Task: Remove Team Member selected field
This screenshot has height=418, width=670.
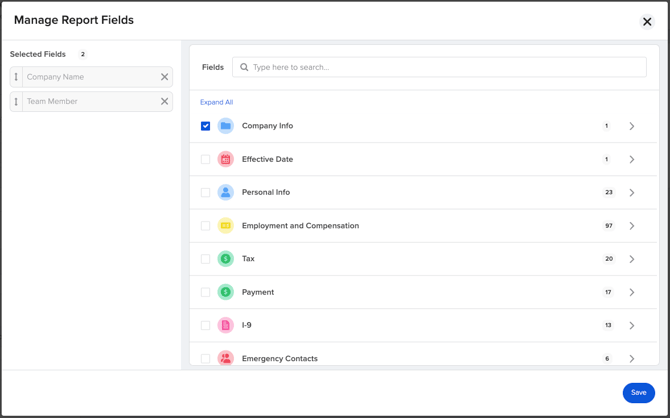Action: pos(165,101)
